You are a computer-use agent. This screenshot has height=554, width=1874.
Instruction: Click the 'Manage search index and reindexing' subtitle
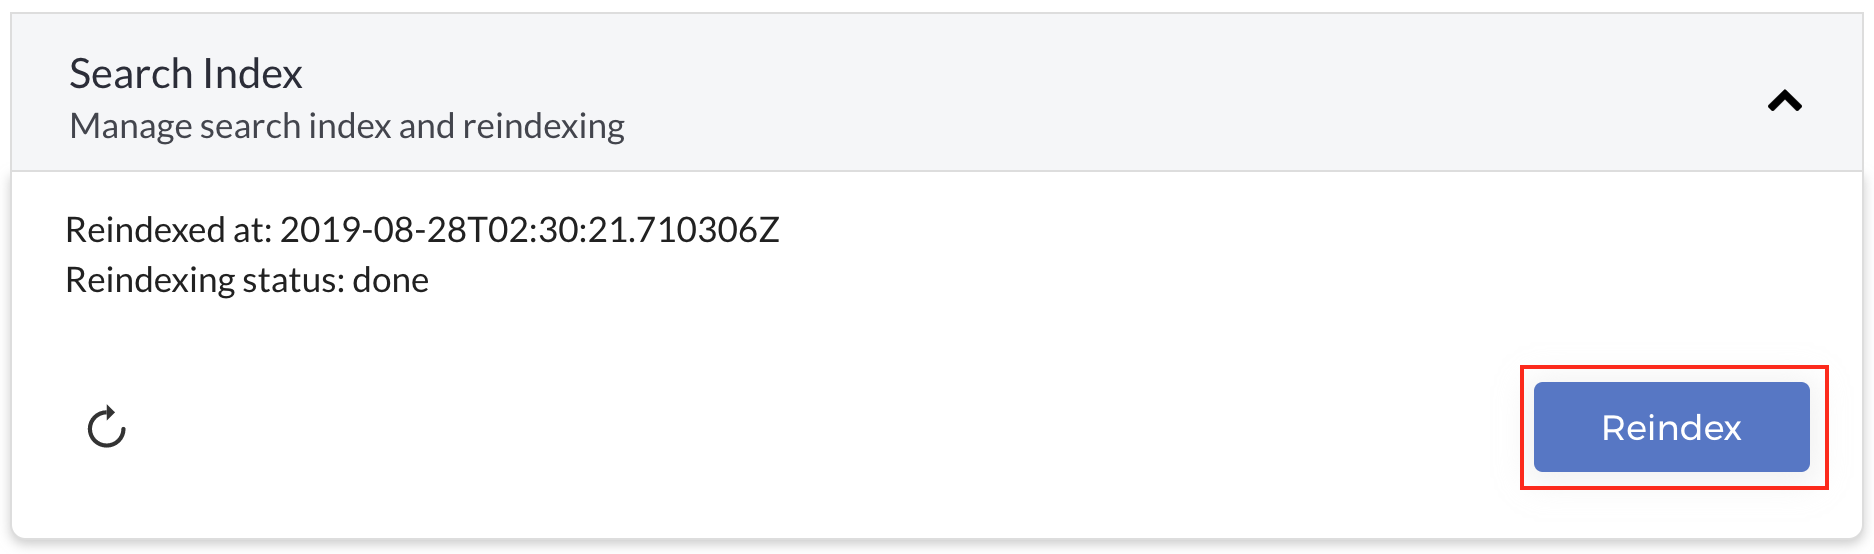point(347,126)
